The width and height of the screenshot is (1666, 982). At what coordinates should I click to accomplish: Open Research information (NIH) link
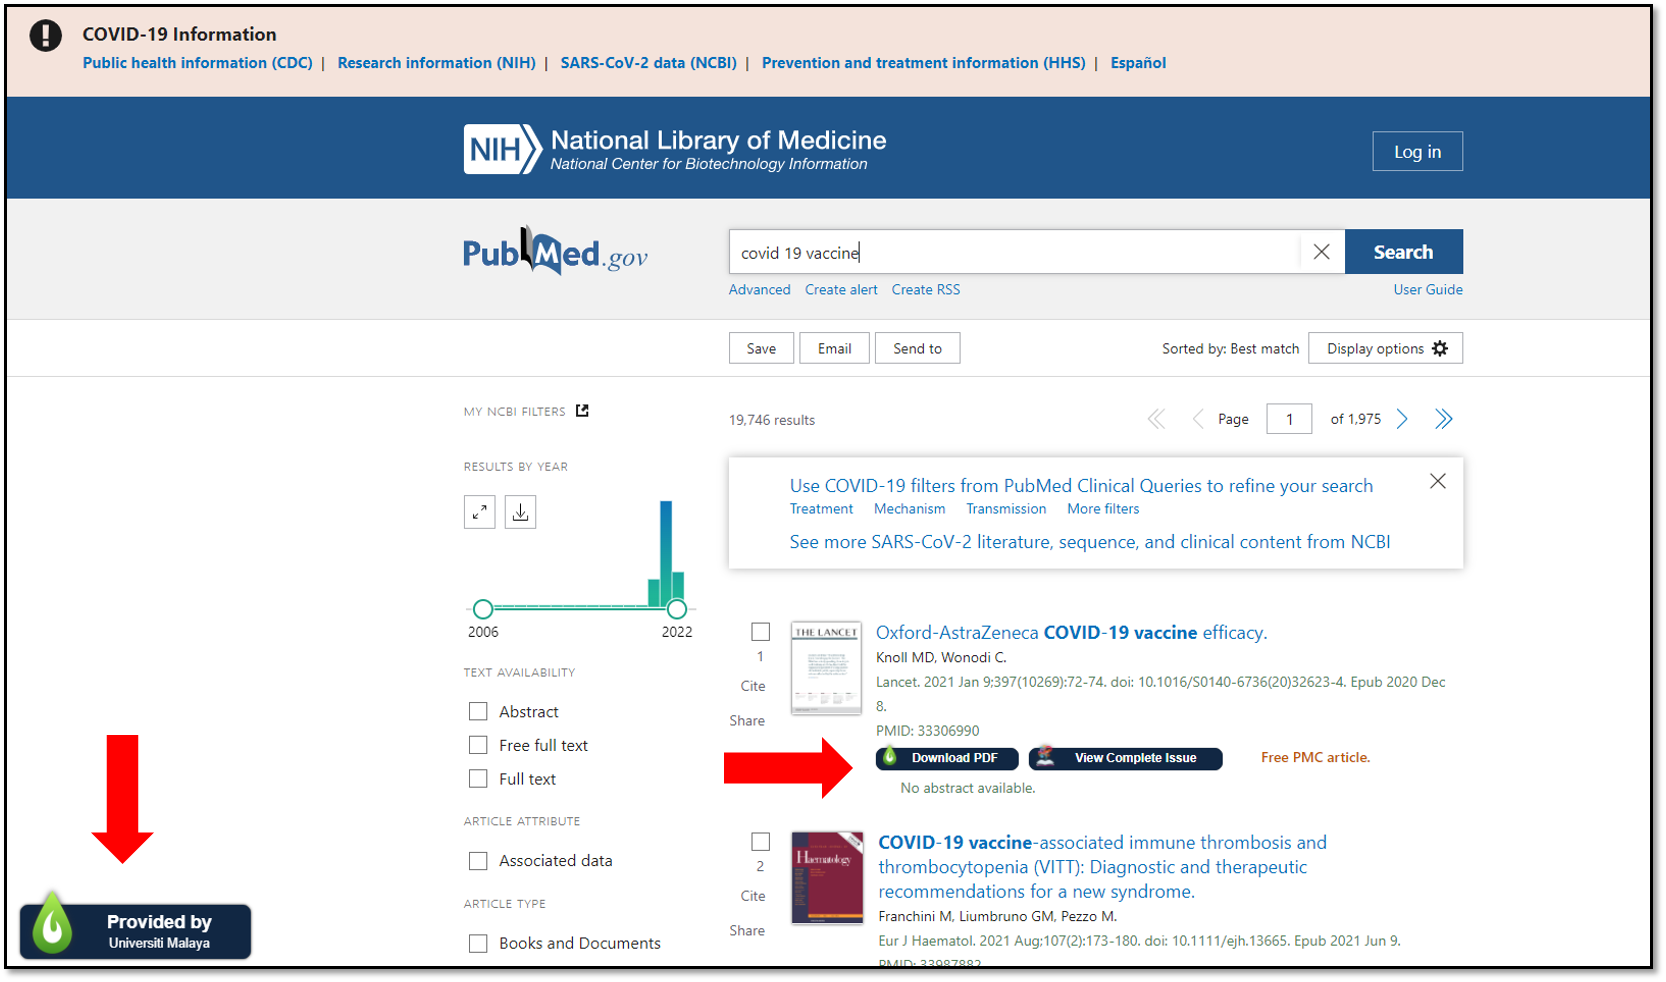click(436, 63)
